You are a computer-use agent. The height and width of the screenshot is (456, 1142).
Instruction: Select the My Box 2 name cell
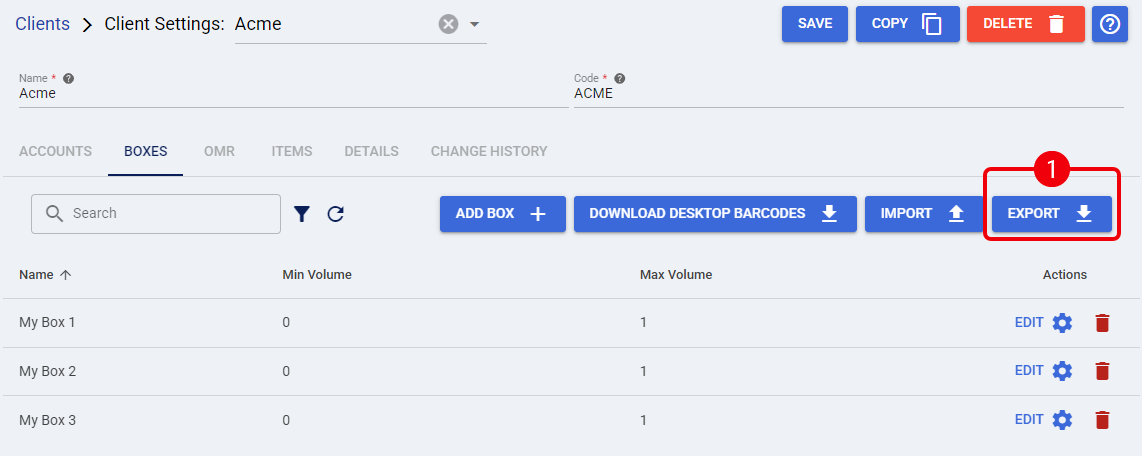point(47,371)
